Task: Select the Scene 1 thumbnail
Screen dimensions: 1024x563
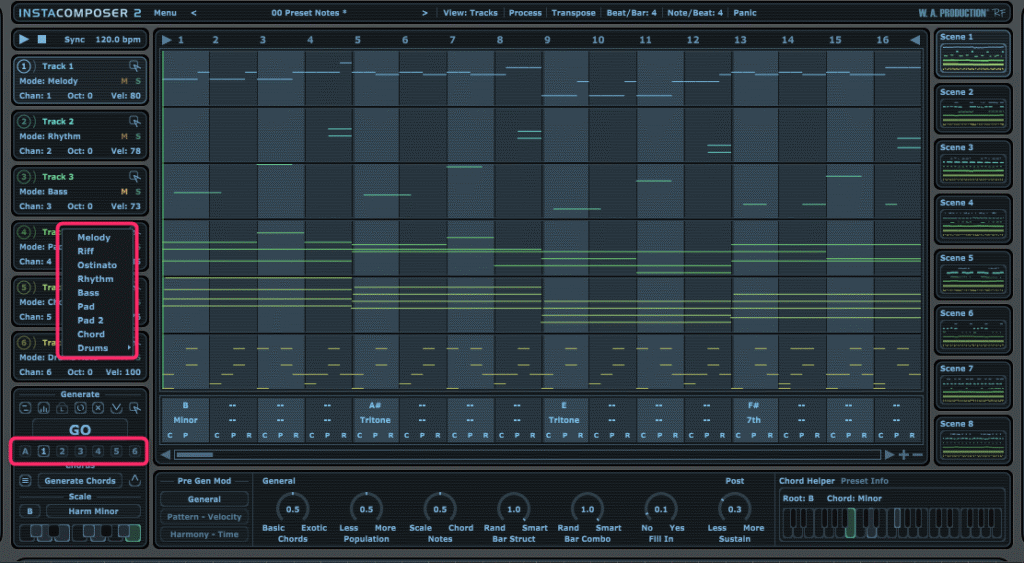Action: [972, 54]
